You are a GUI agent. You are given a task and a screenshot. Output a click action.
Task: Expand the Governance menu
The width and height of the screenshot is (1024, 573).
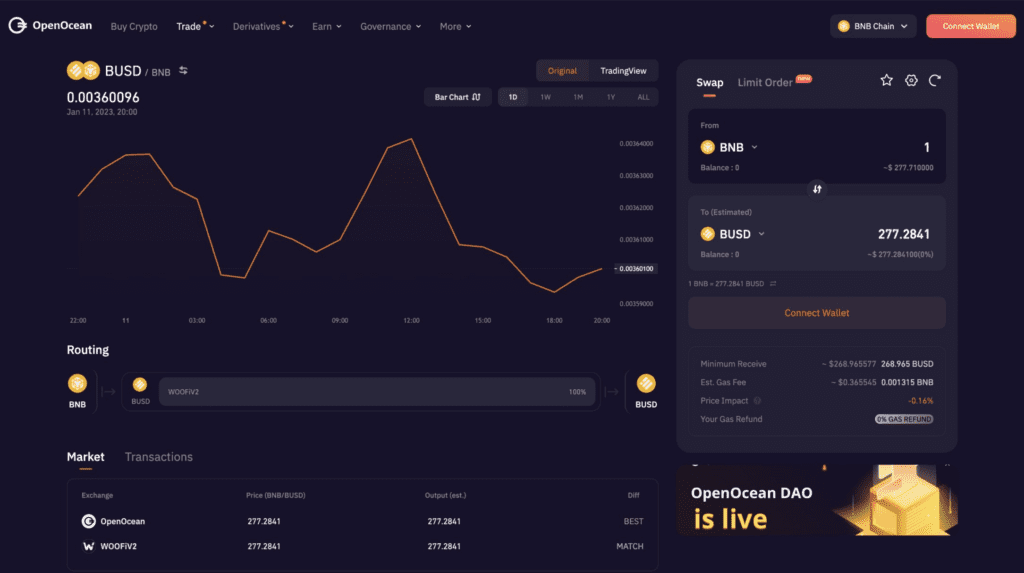[391, 26]
